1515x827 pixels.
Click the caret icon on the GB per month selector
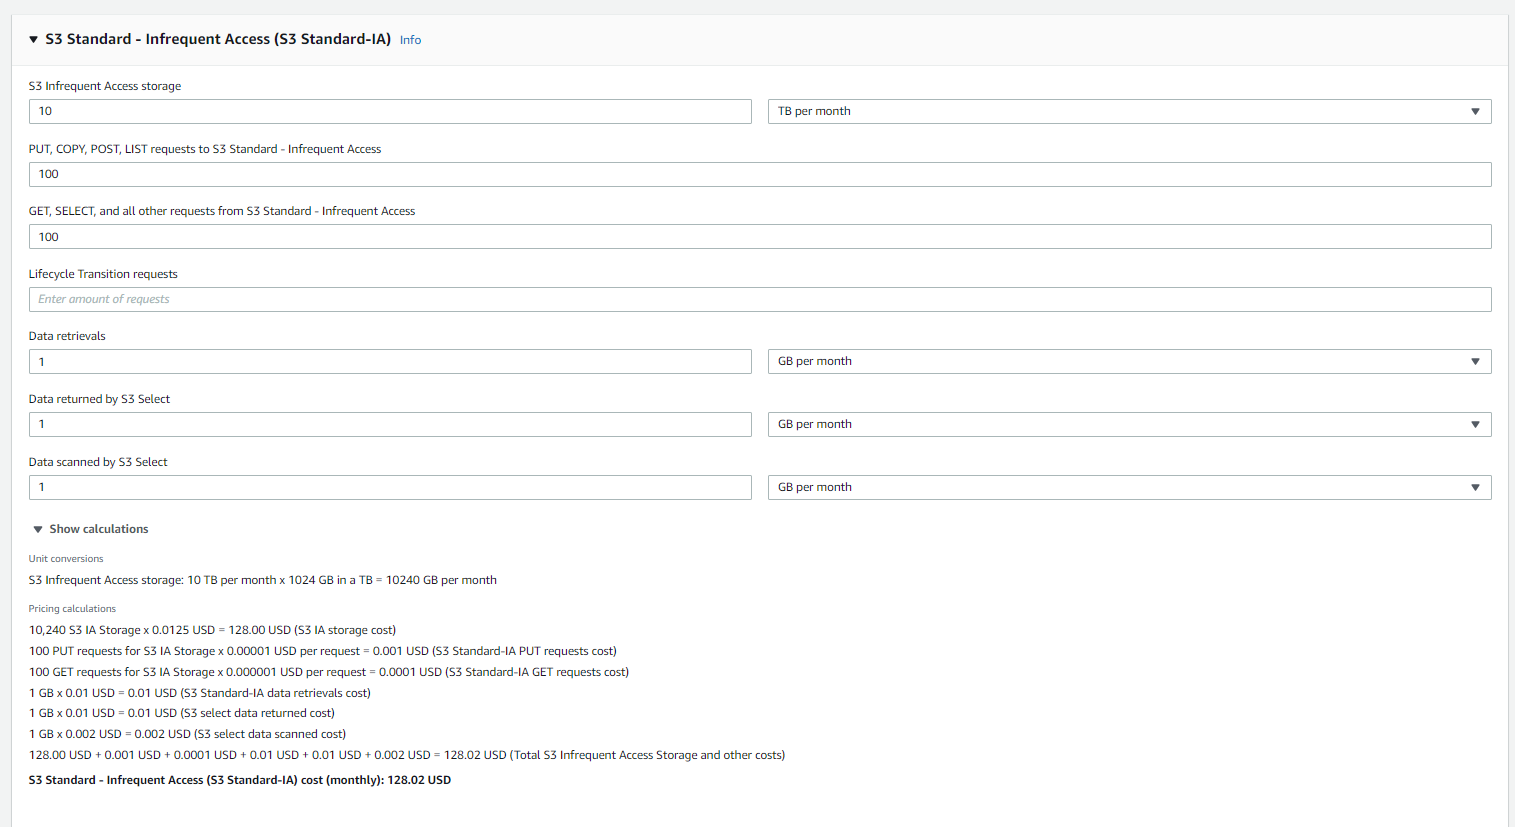(x=1476, y=361)
